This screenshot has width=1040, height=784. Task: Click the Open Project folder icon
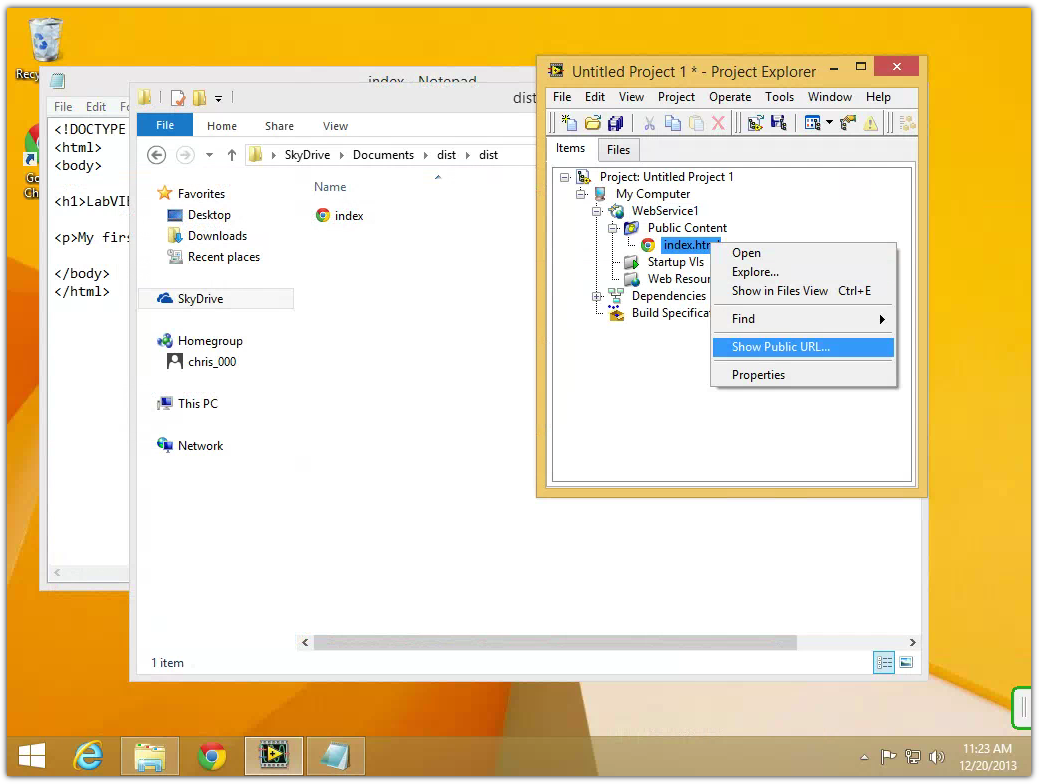(593, 123)
